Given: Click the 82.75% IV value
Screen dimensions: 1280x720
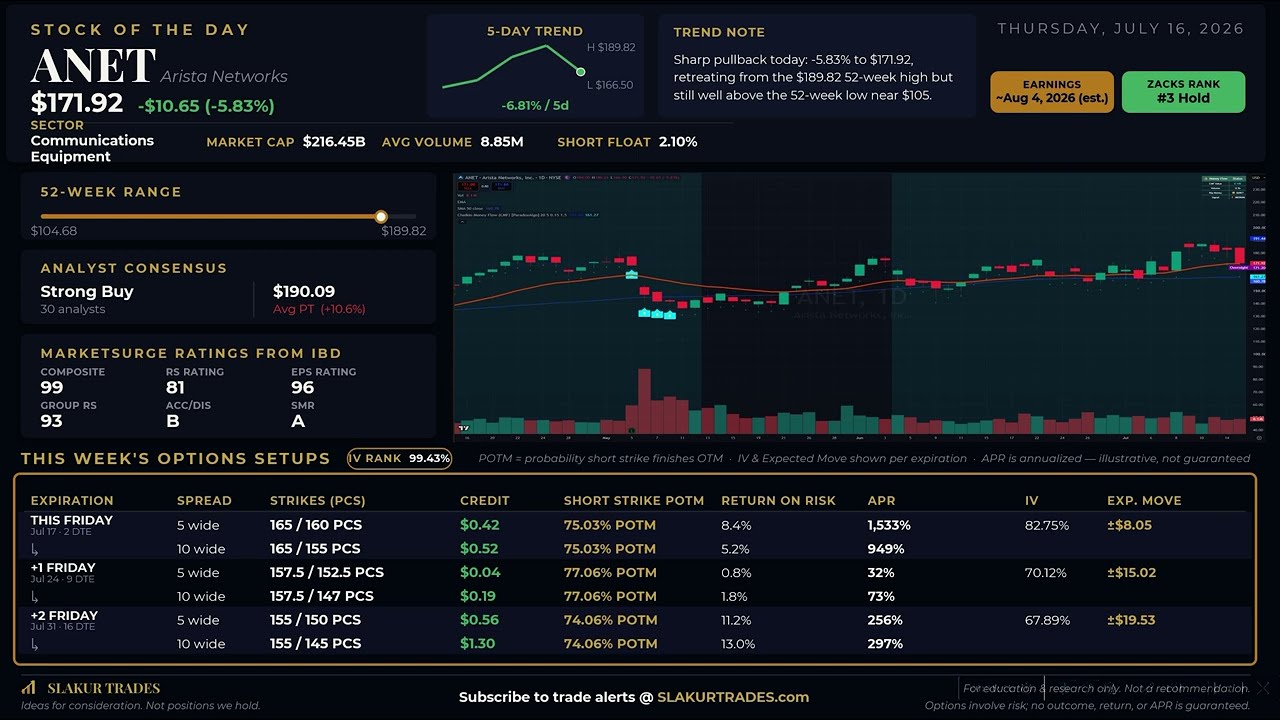Looking at the screenshot, I should point(1047,525).
